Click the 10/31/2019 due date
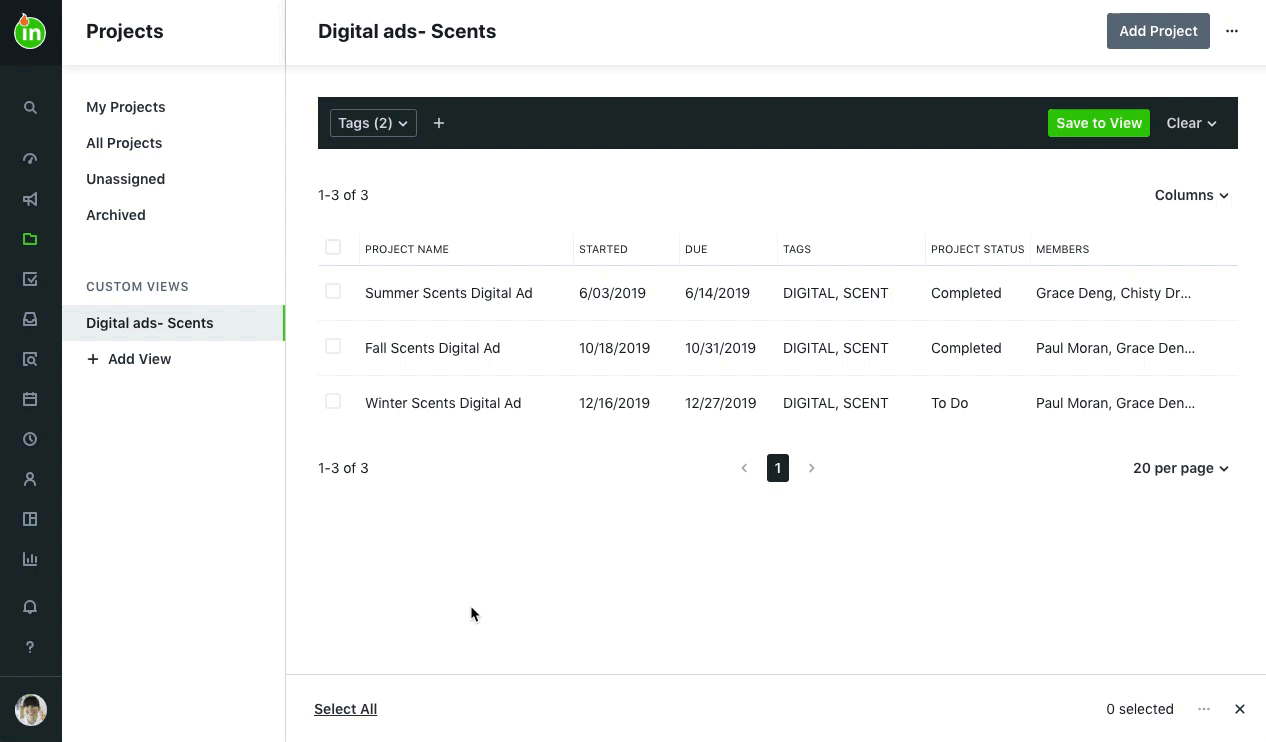 point(720,348)
